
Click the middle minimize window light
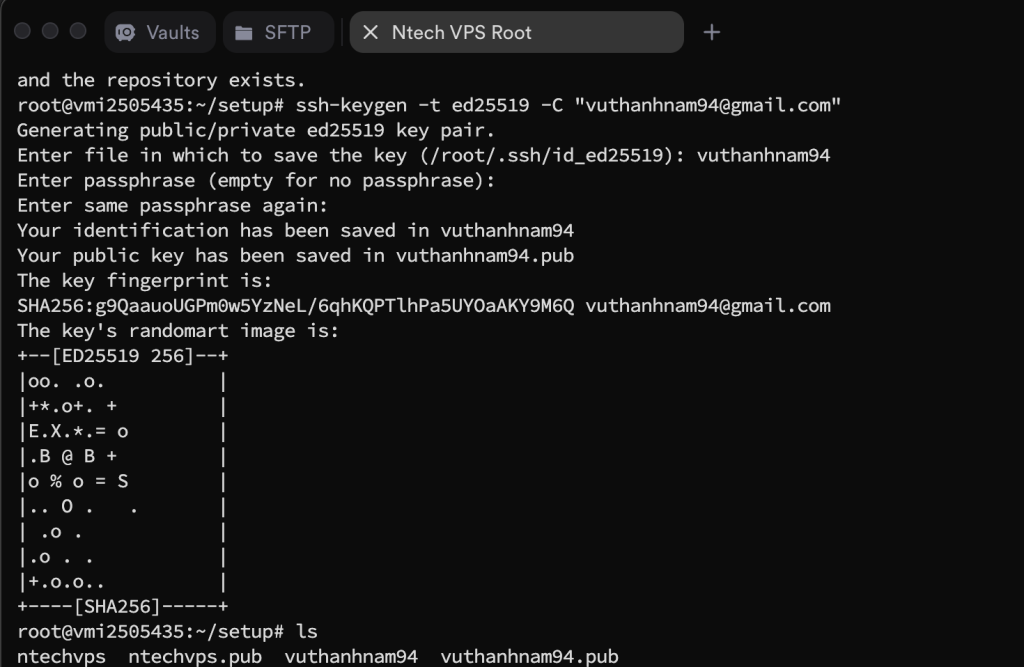coord(50,31)
